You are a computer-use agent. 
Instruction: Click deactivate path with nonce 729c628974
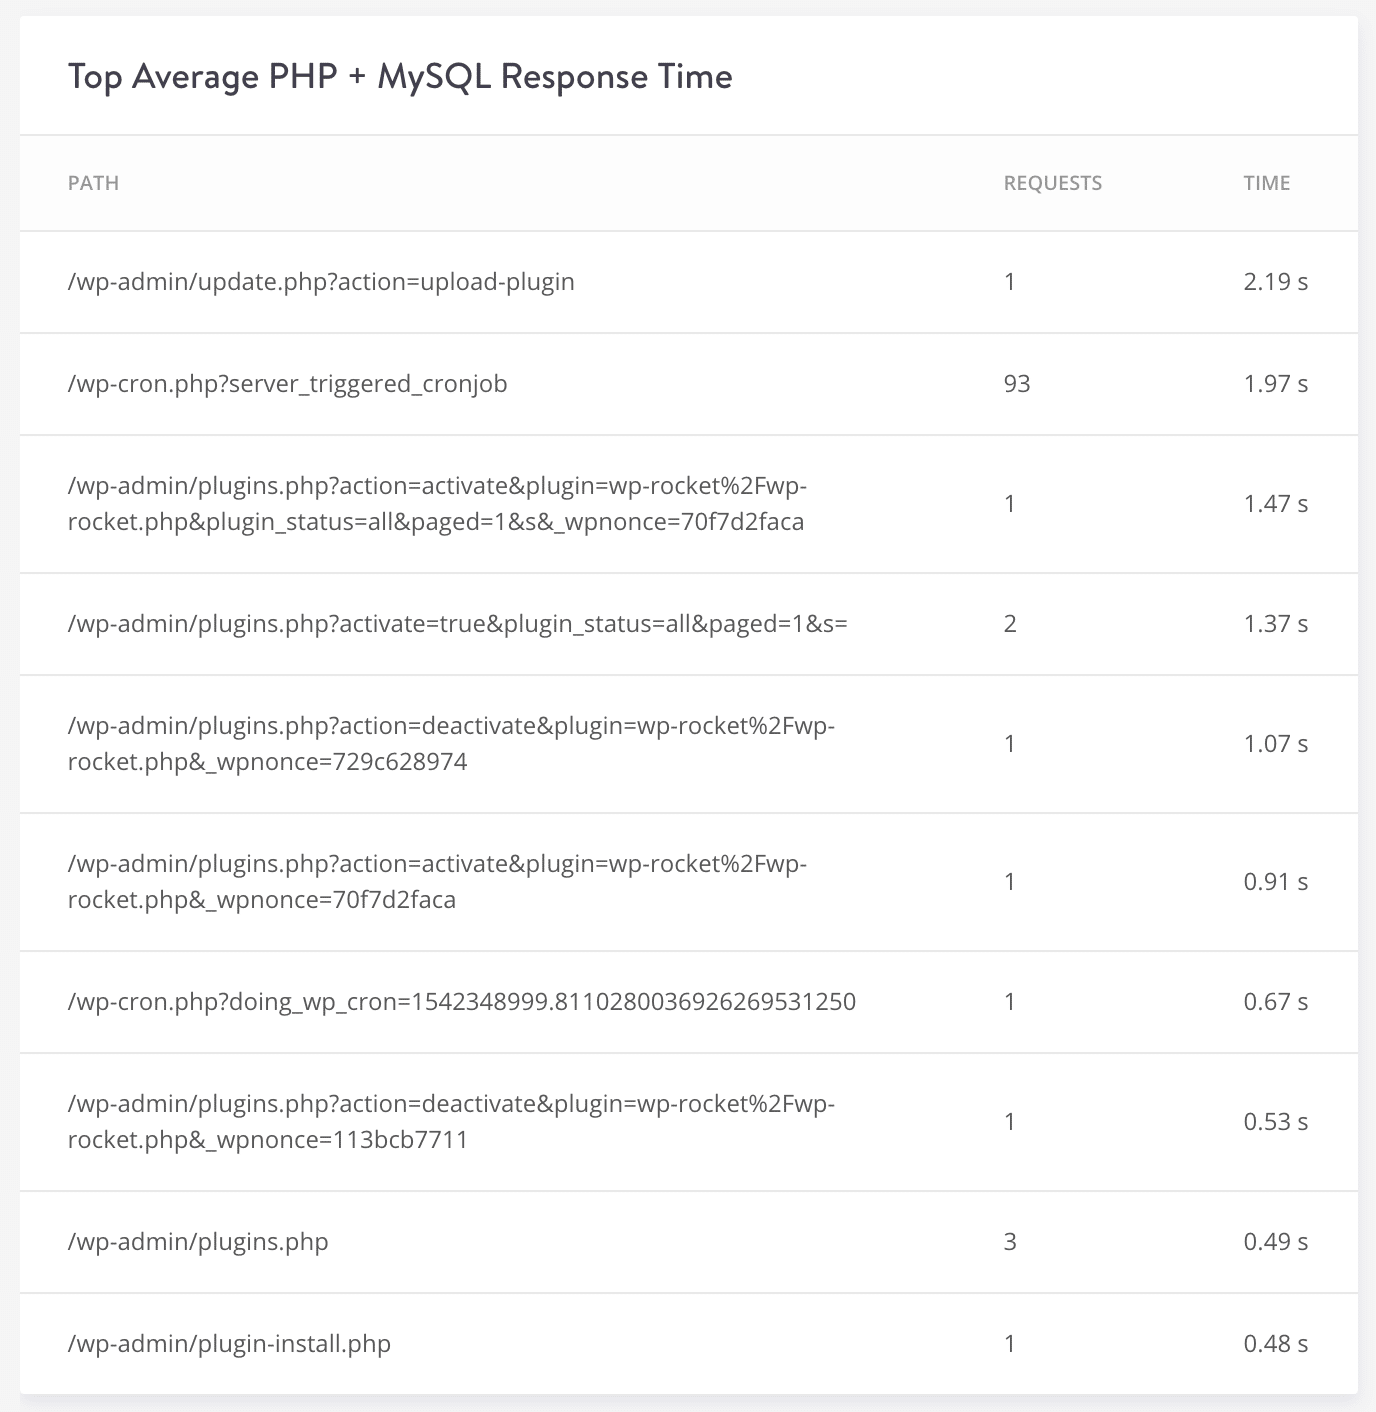coord(451,744)
